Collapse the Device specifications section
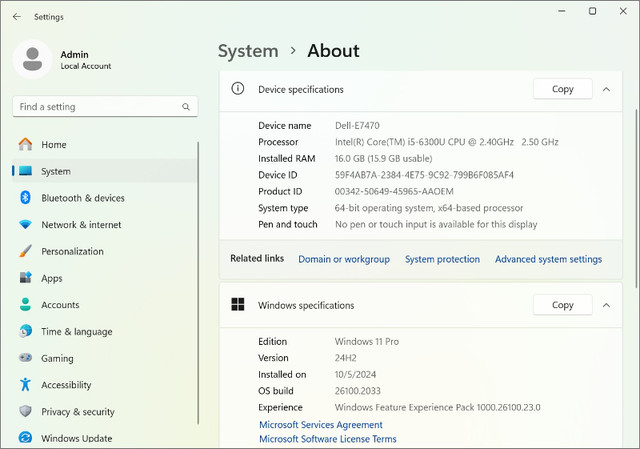This screenshot has width=640, height=449. pyautogui.click(x=606, y=89)
